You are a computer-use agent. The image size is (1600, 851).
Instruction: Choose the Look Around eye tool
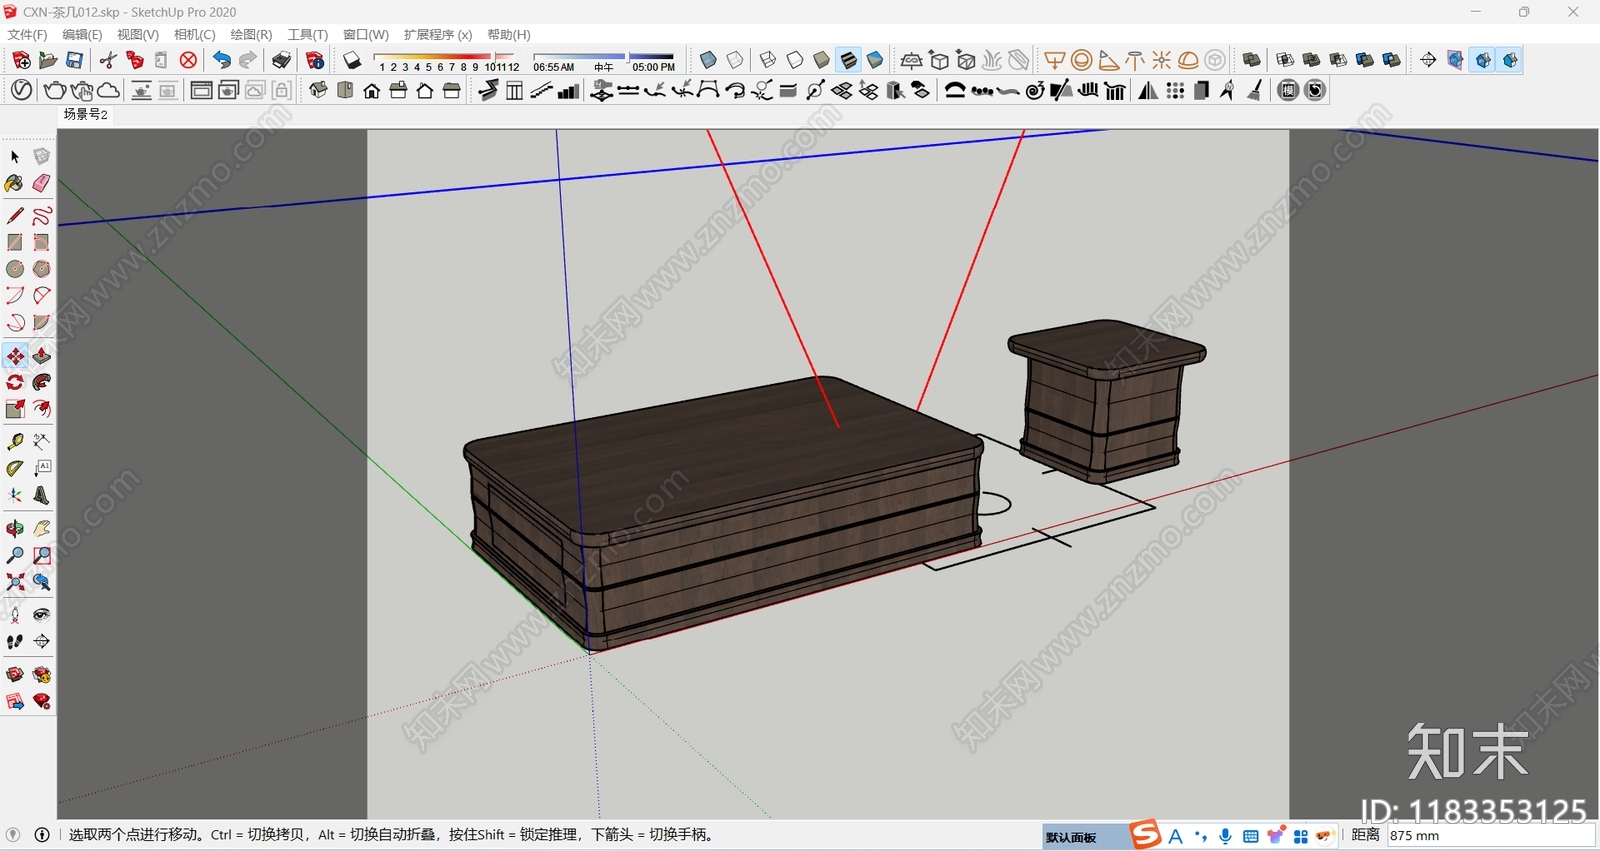pyautogui.click(x=41, y=614)
